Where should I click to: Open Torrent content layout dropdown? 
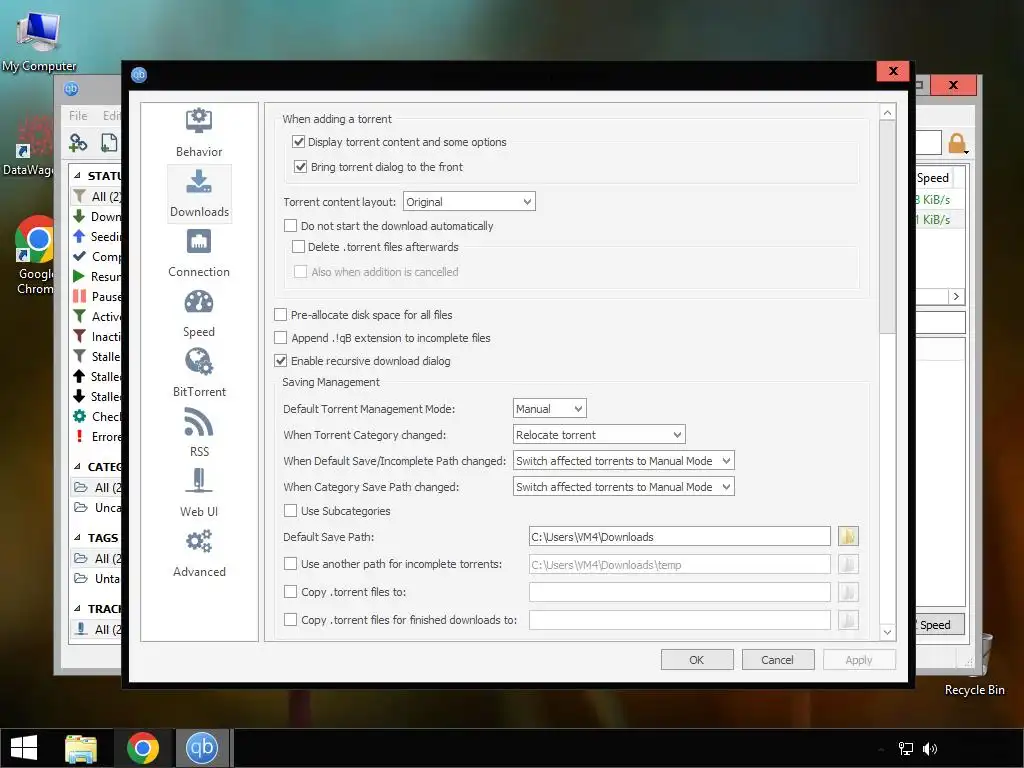tap(469, 202)
